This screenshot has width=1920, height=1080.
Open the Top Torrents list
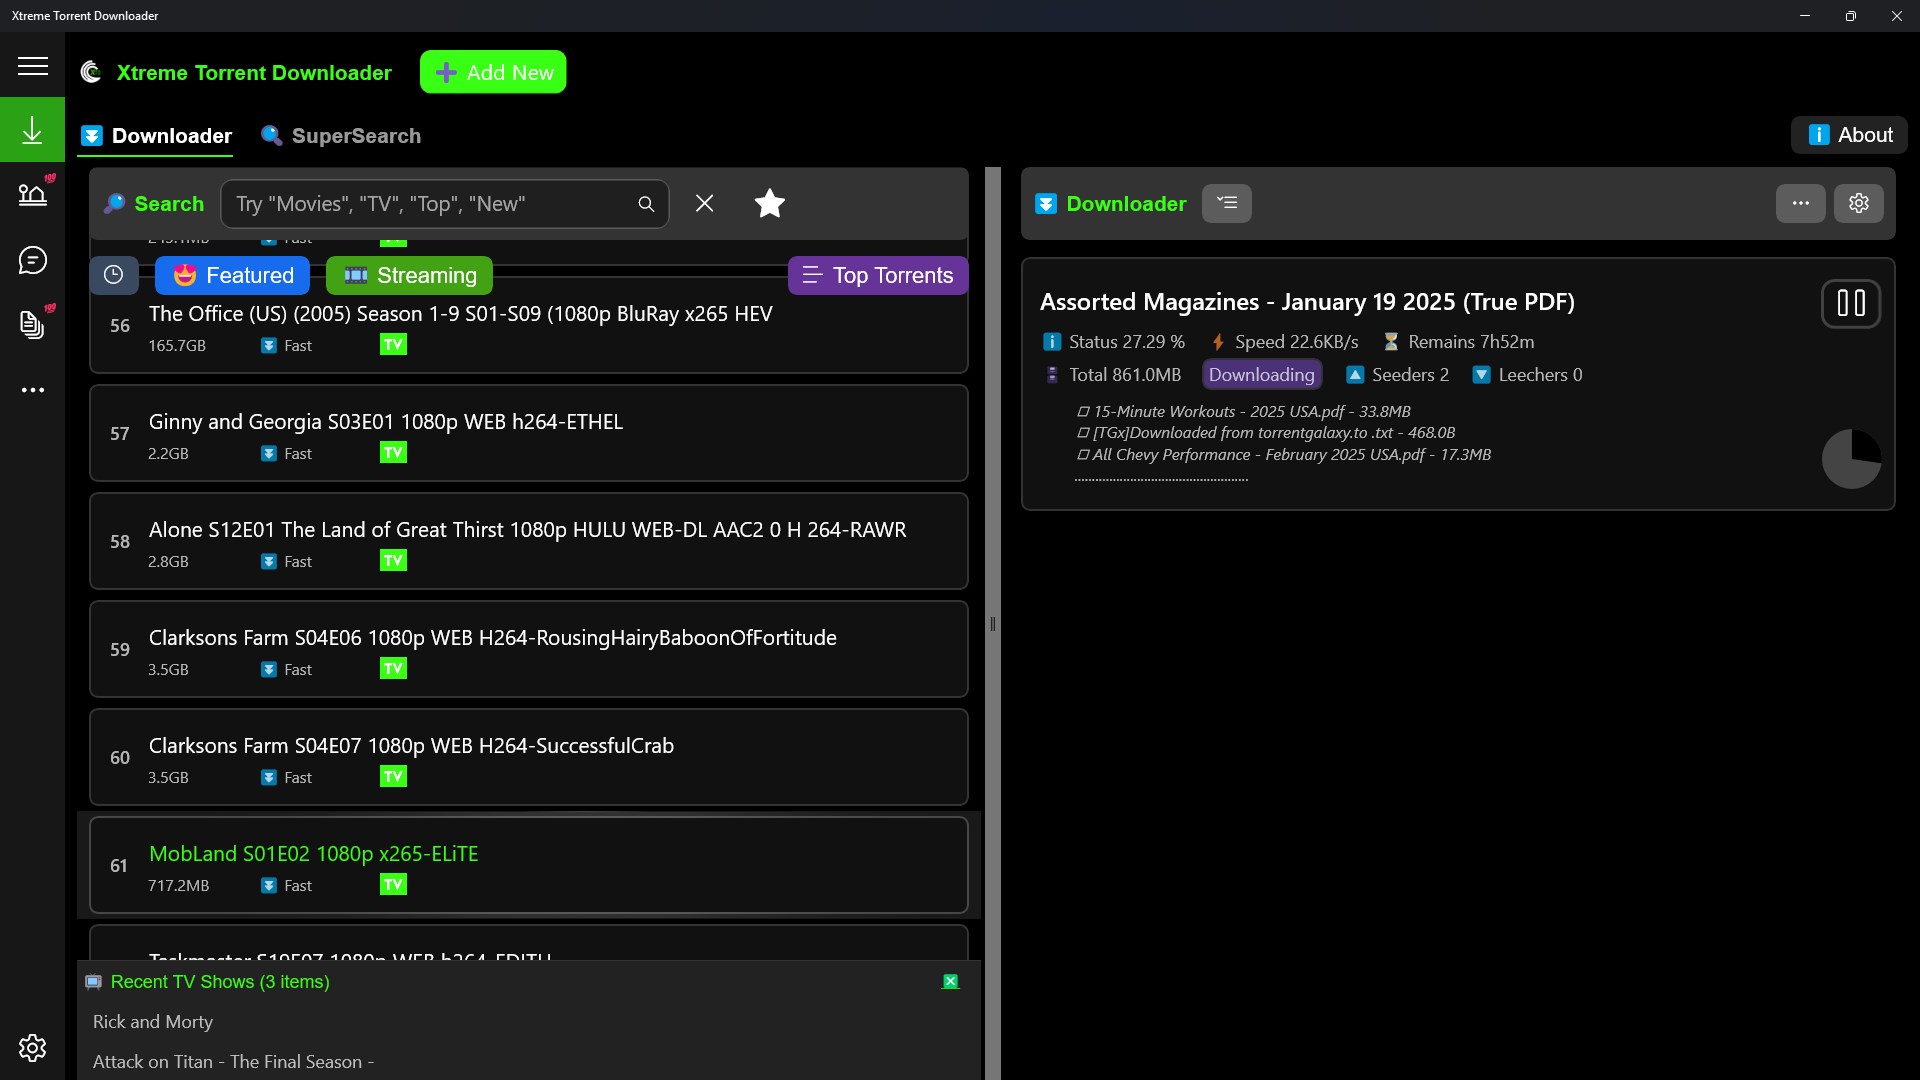[878, 275]
